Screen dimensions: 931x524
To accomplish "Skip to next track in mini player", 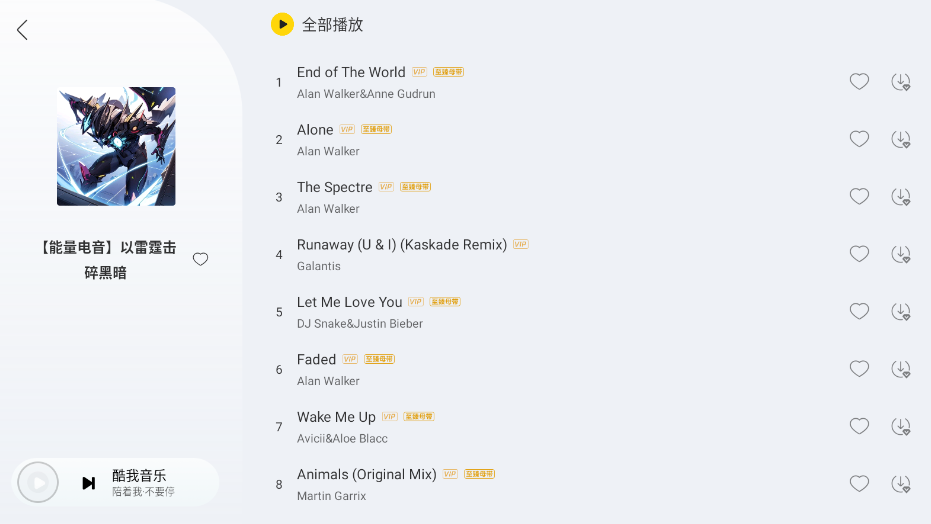I will coord(89,483).
